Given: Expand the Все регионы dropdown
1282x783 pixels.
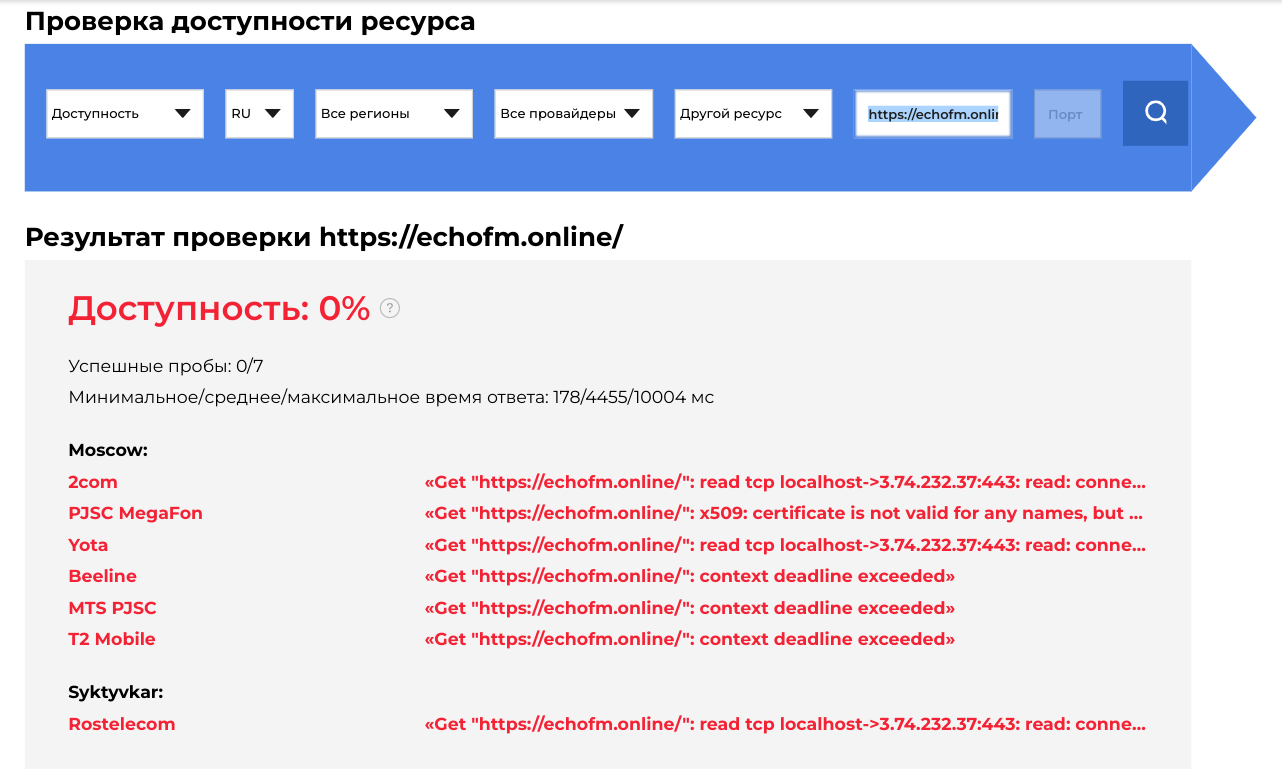Looking at the screenshot, I should point(393,114).
